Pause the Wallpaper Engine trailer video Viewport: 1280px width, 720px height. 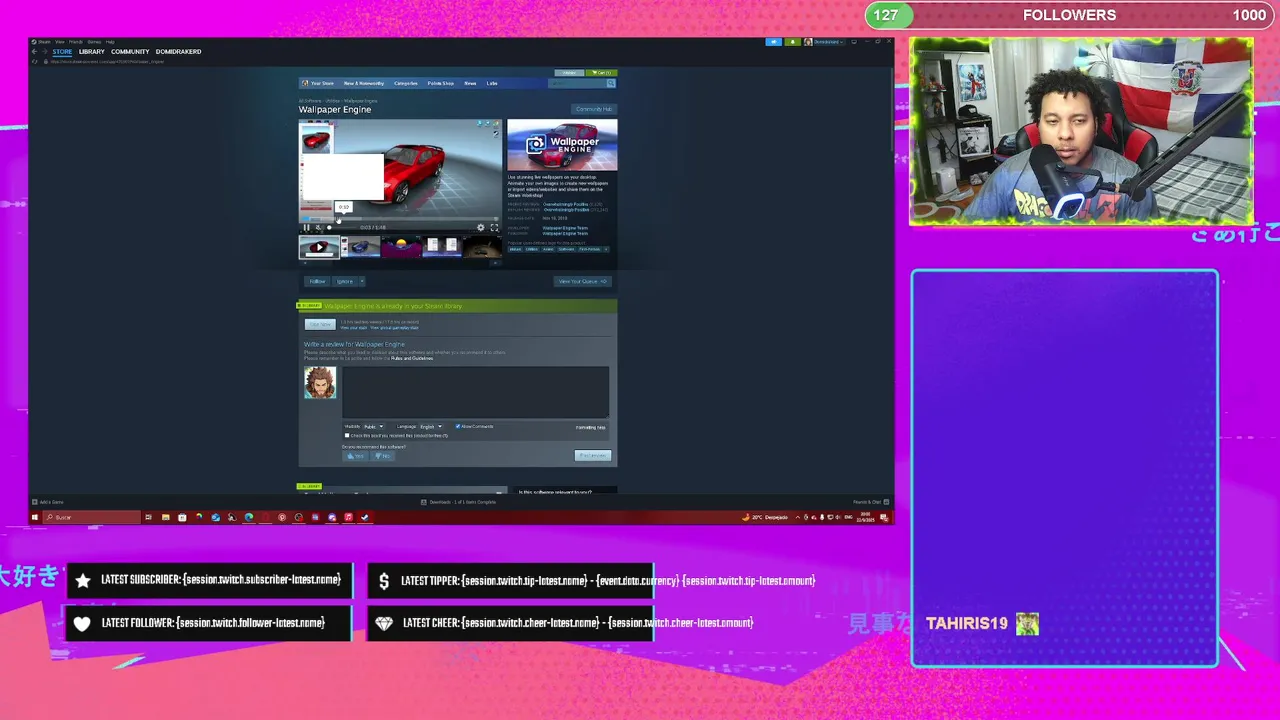[x=307, y=227]
